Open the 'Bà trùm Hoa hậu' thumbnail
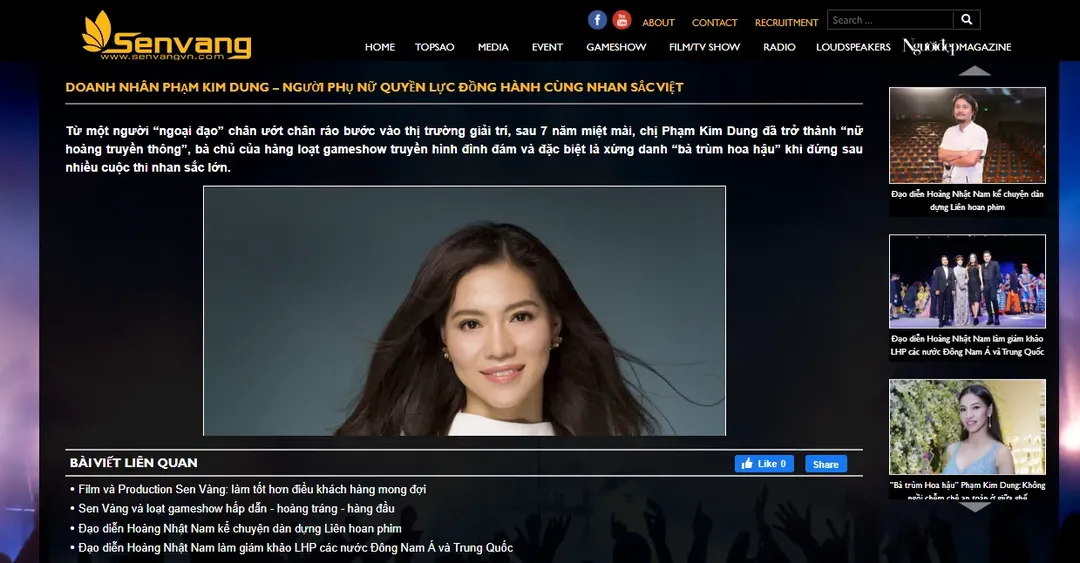 coord(967,426)
